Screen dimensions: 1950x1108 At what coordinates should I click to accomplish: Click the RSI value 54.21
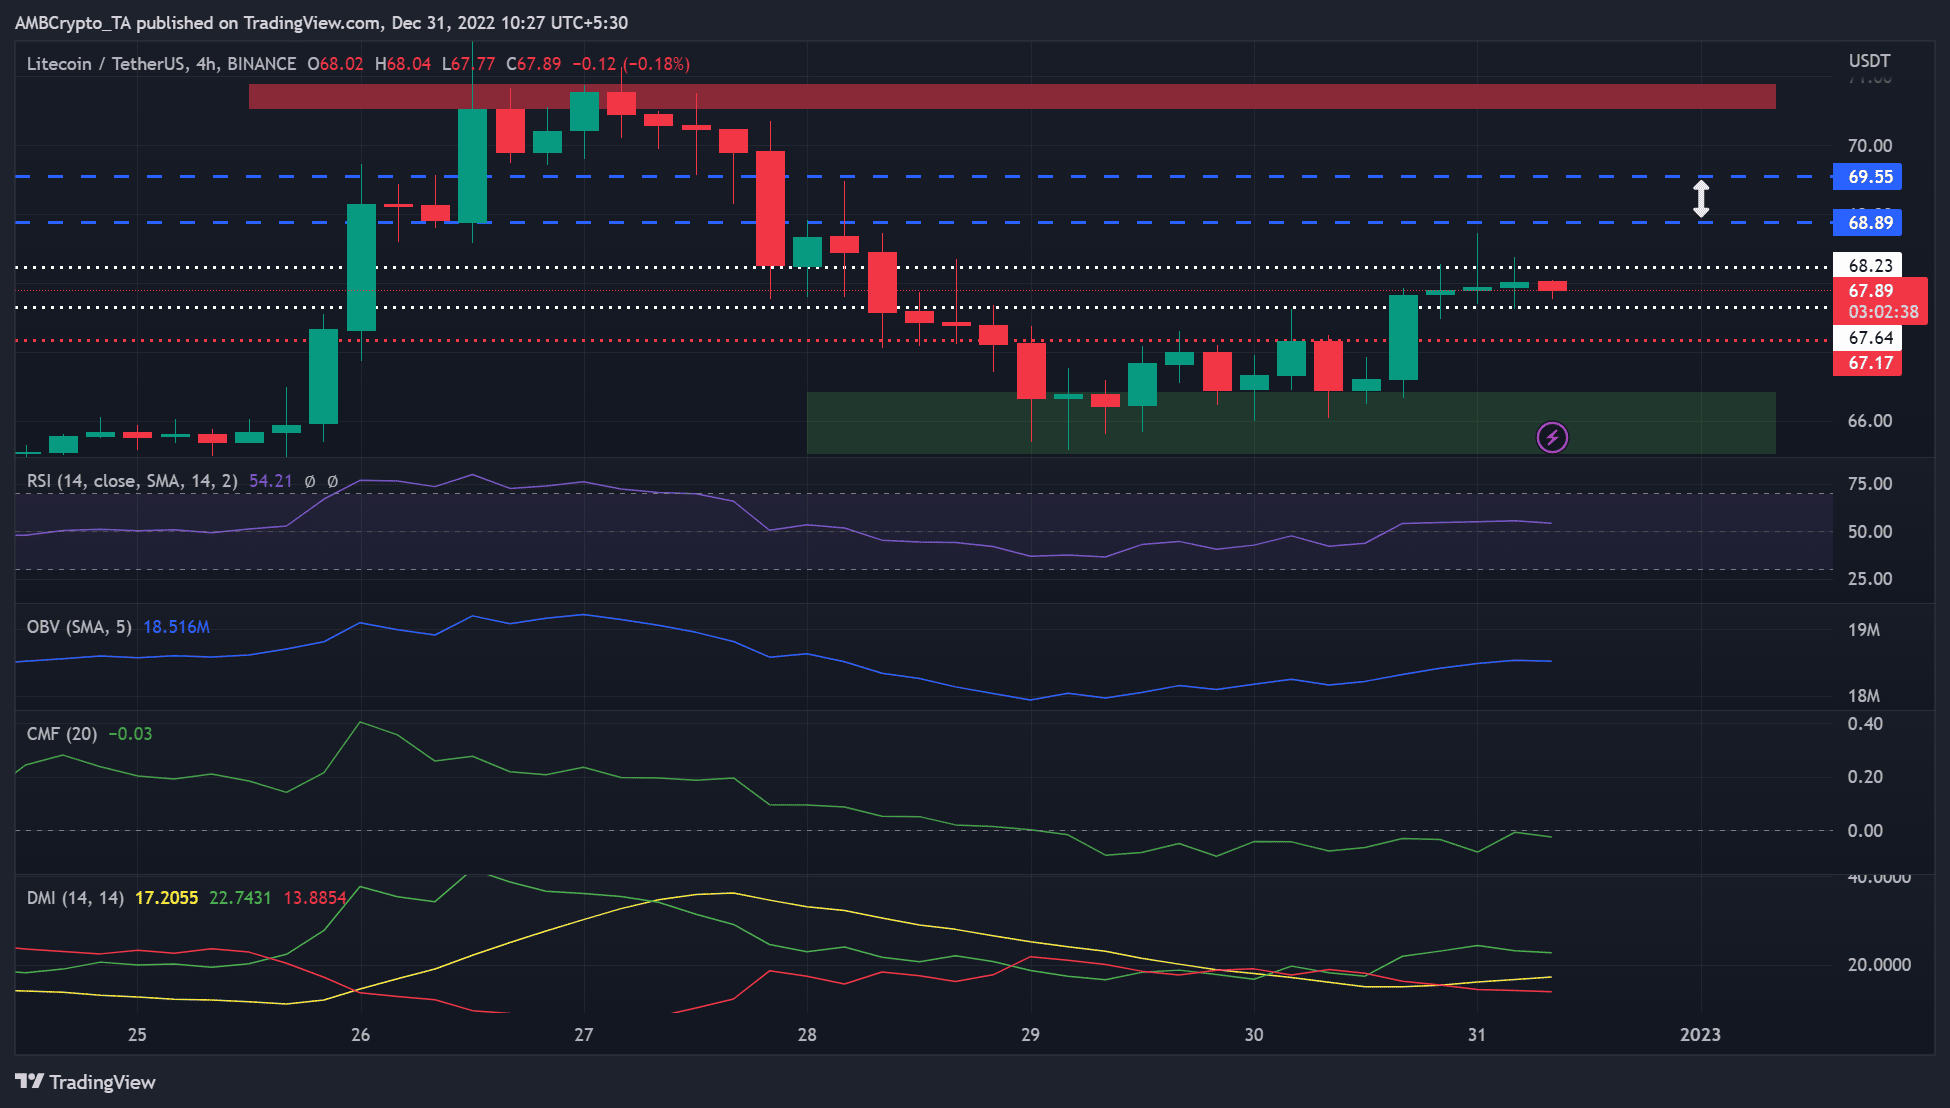click(270, 481)
